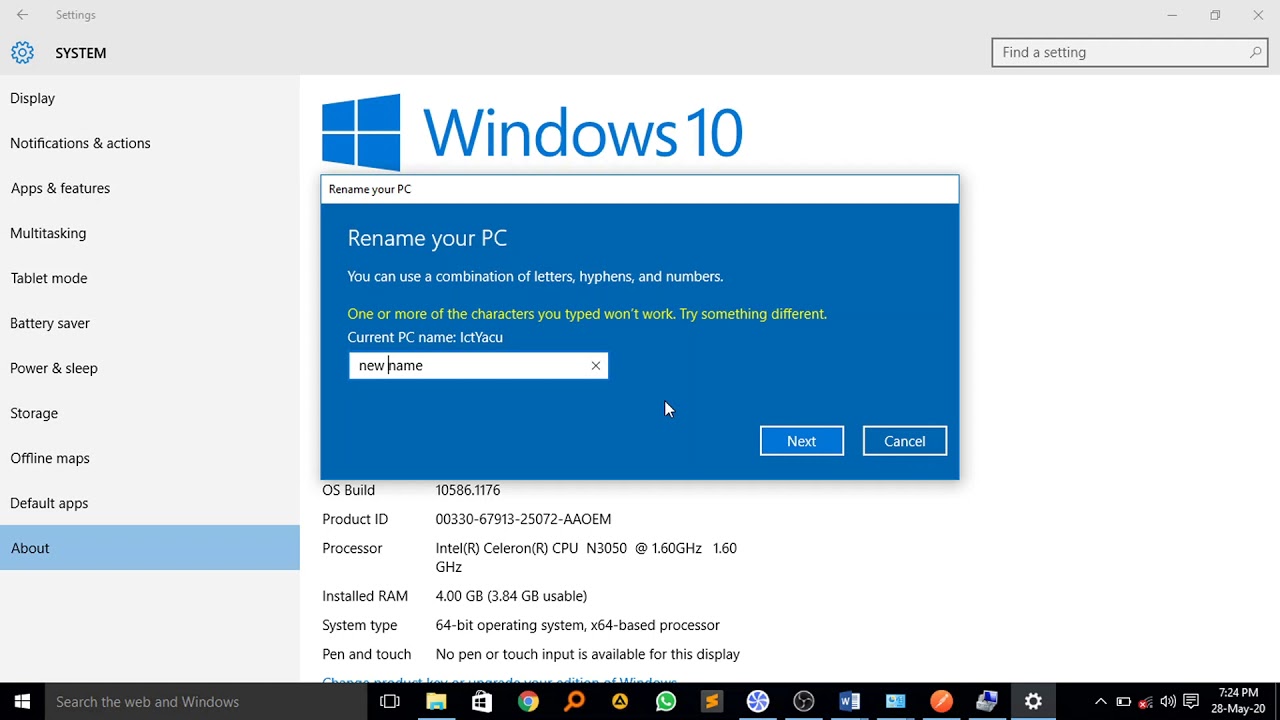Open the Windows Start menu
This screenshot has width=1280, height=720.
22,702
